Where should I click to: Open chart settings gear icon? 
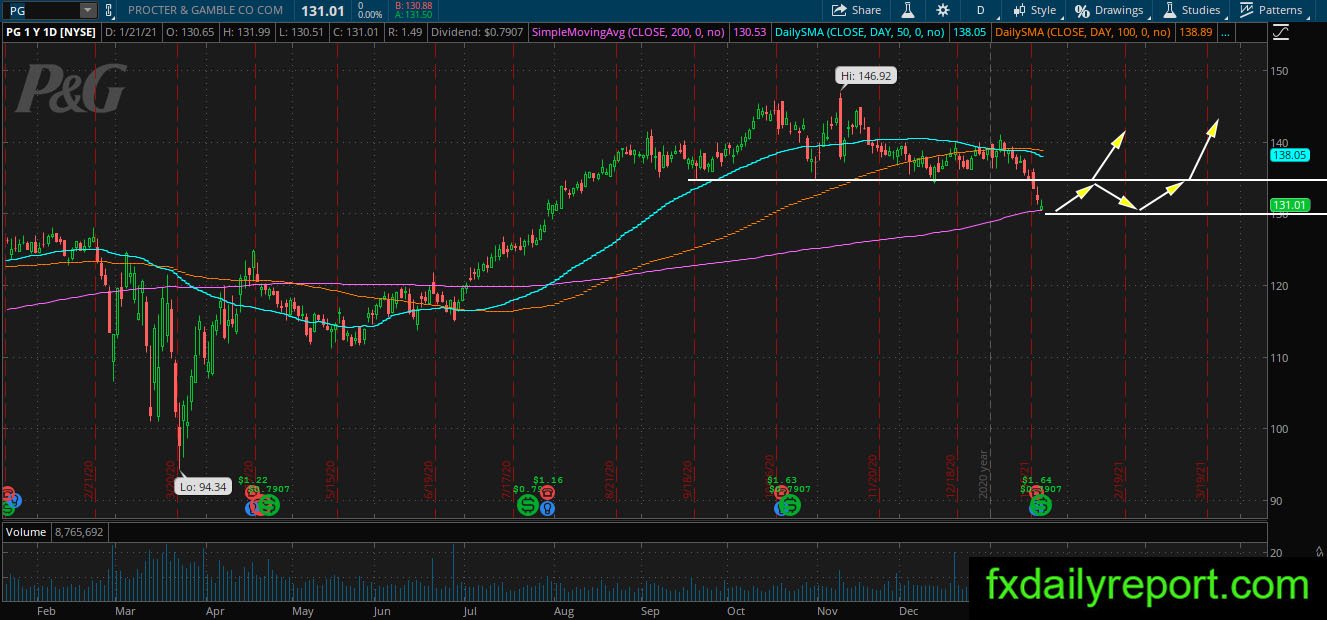point(943,10)
